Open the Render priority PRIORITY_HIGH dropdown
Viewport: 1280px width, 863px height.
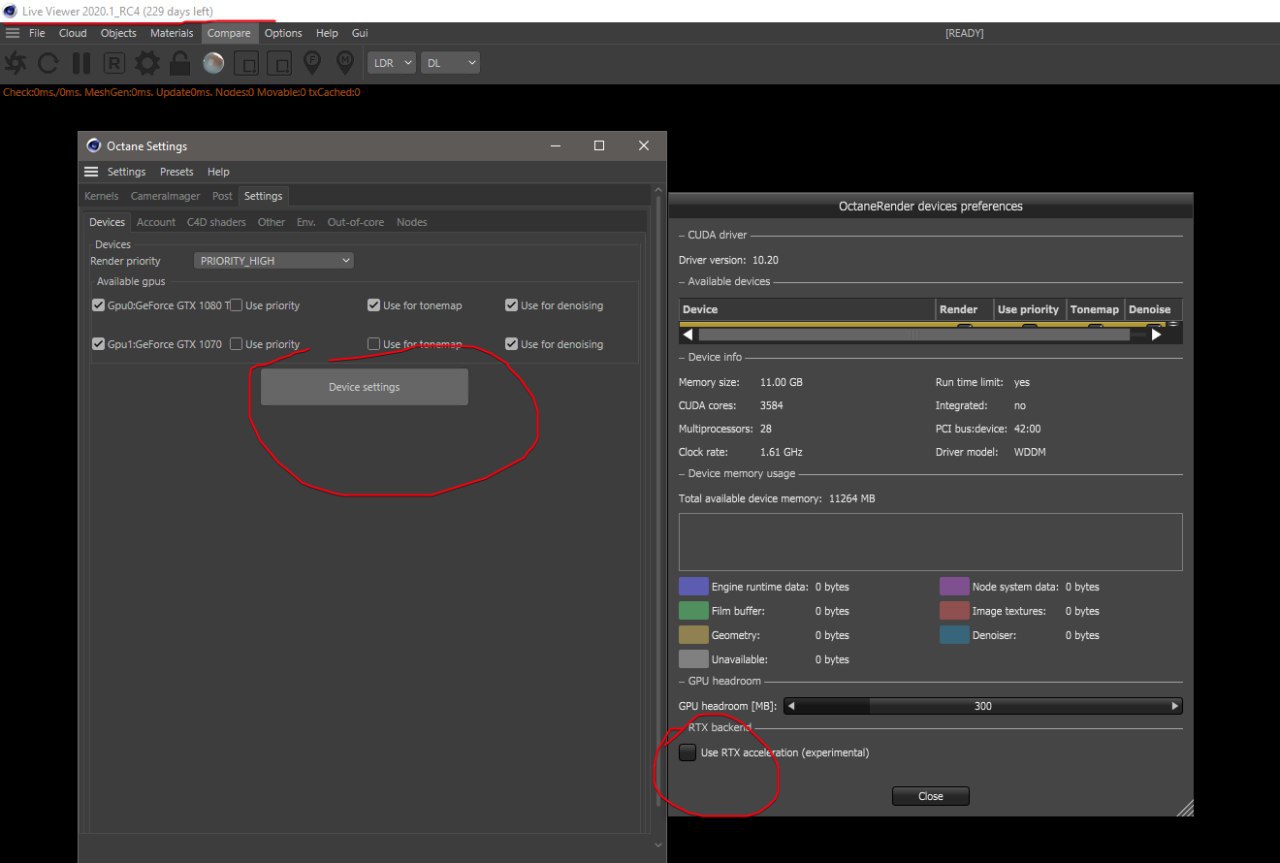tap(273, 261)
